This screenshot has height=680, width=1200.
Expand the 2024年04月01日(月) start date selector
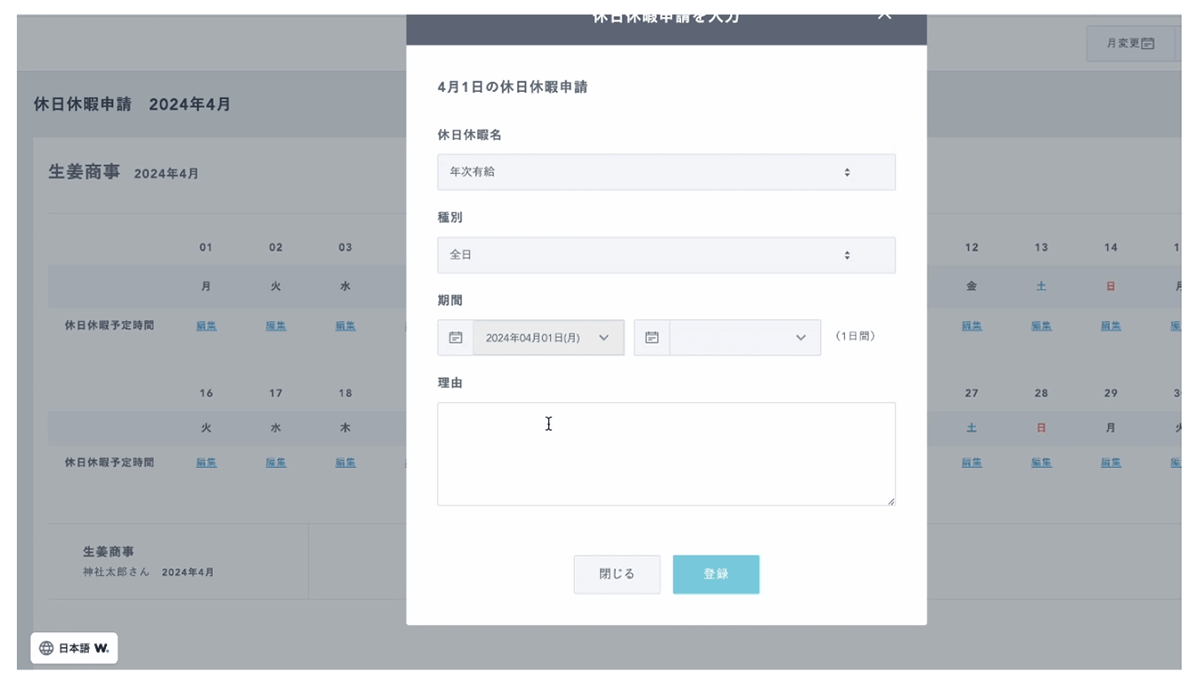click(548, 338)
